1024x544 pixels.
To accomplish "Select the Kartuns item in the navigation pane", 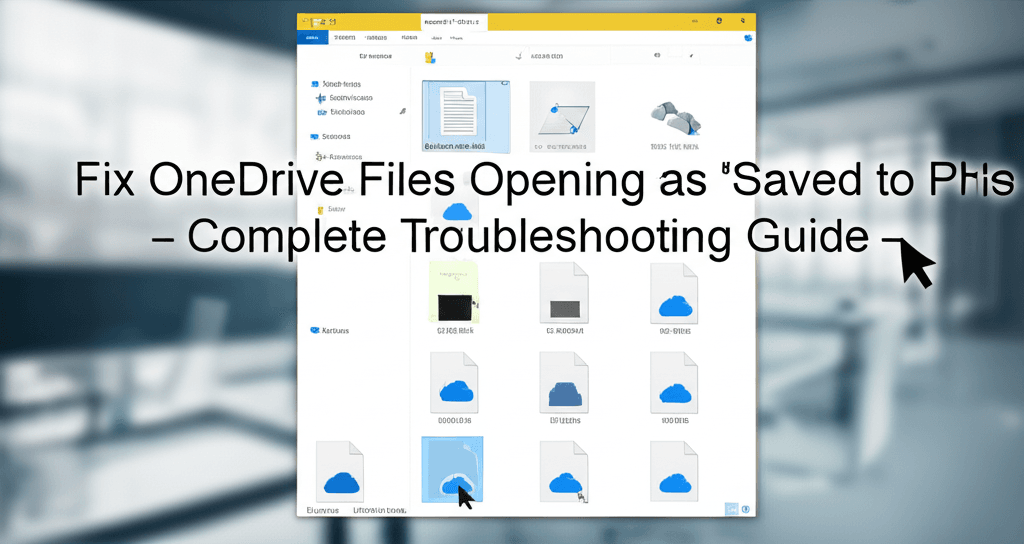I will point(330,330).
